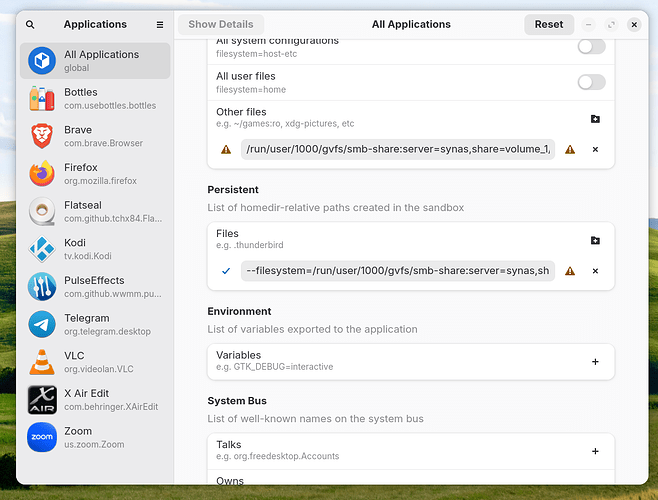
Task: Select Brave in the application list
Action: point(96,136)
